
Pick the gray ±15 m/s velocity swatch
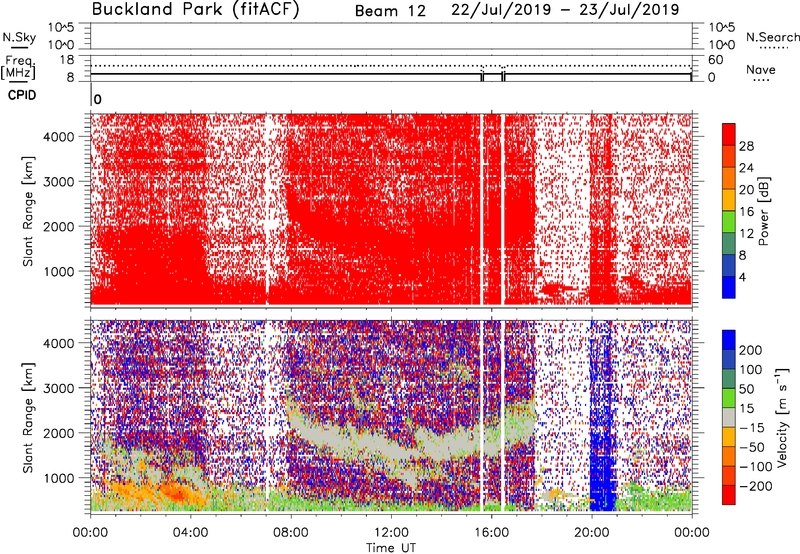point(729,417)
